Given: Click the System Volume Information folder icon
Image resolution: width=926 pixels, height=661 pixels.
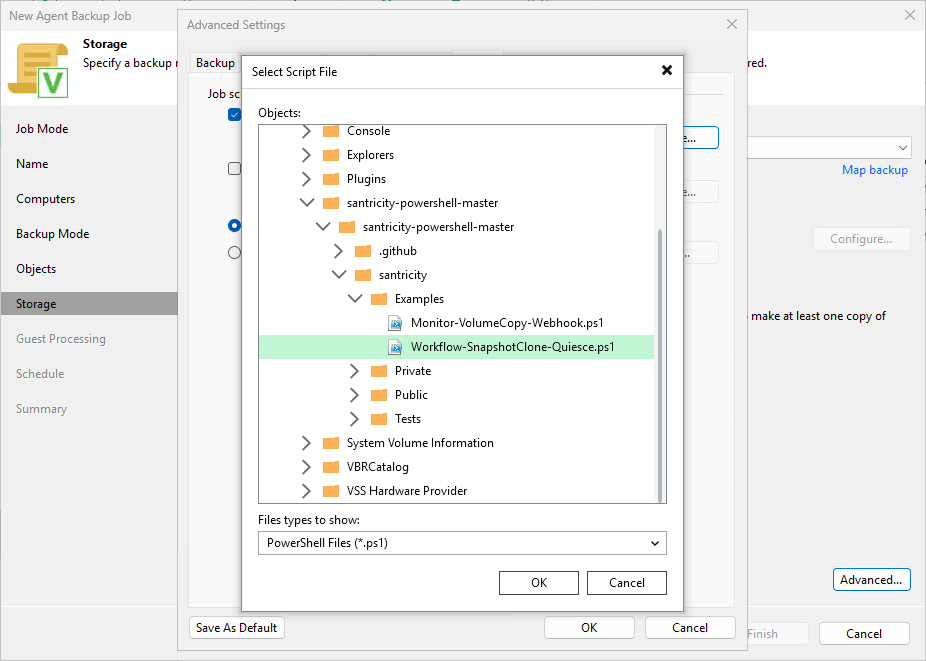Looking at the screenshot, I should [331, 443].
